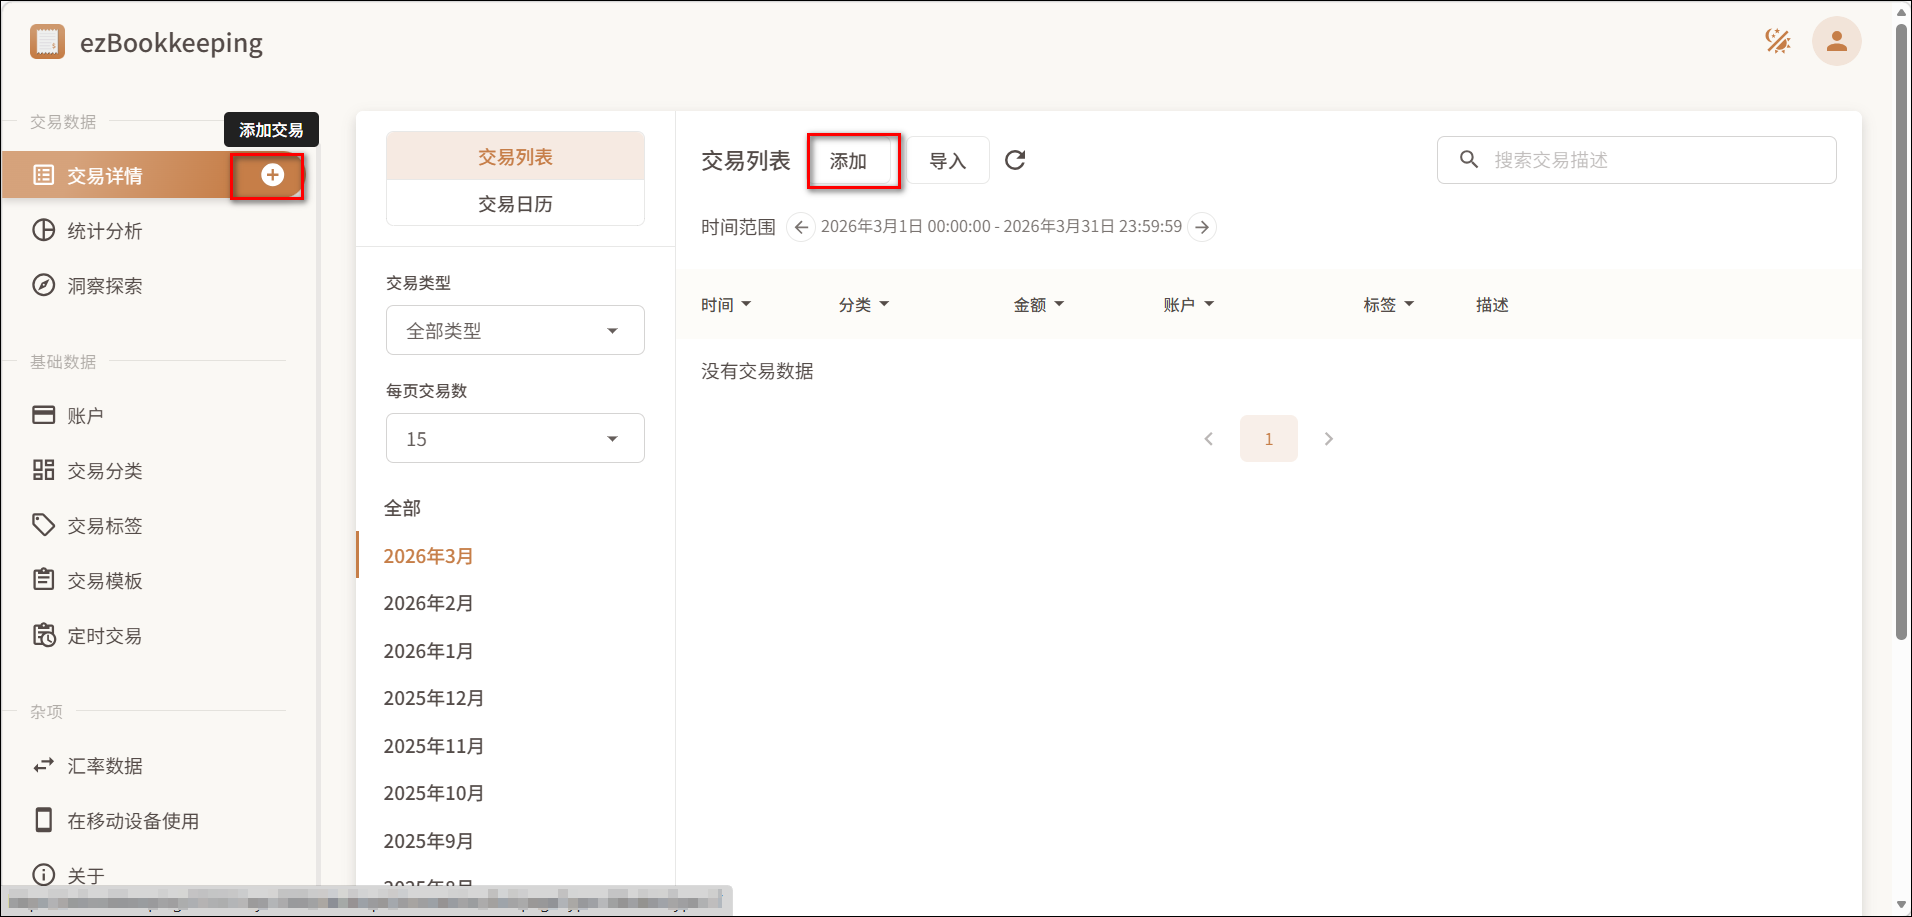
Task: Click the 添加 button
Action: [848, 161]
